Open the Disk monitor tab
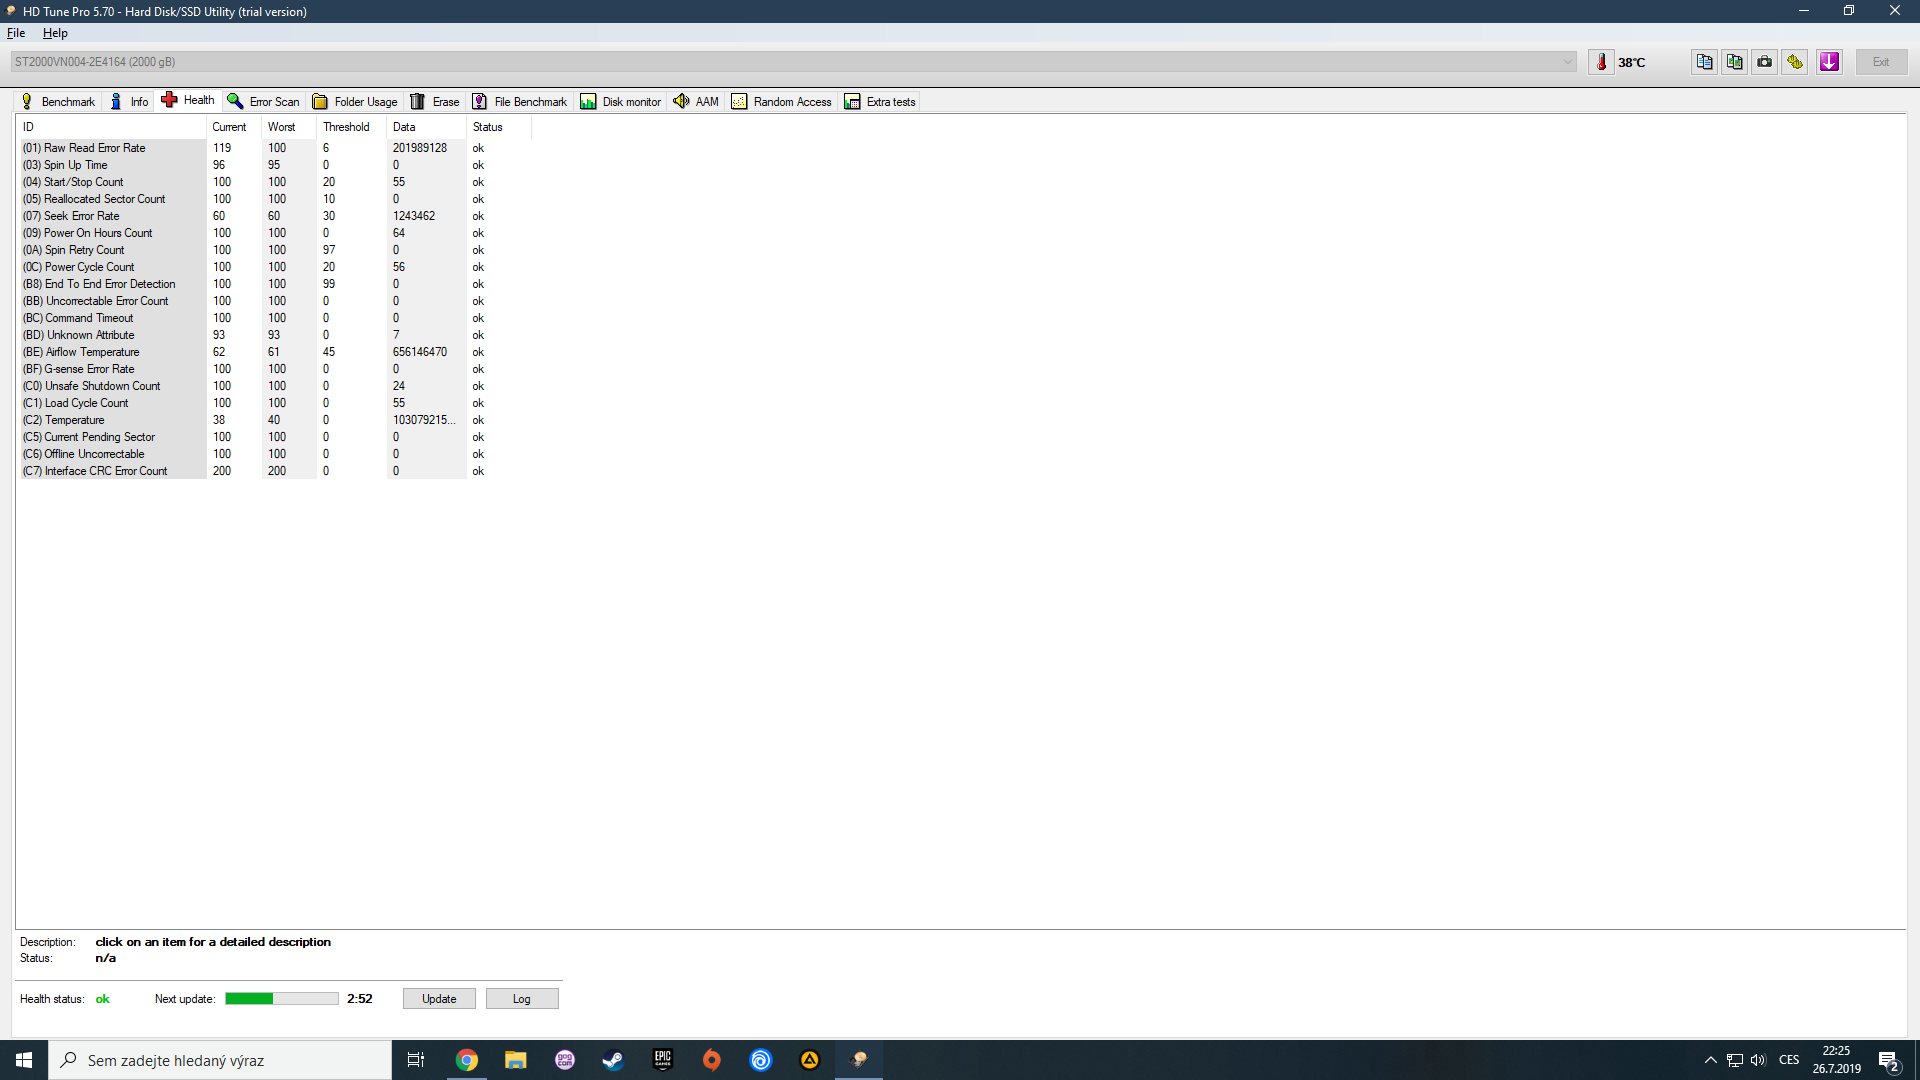Image resolution: width=1920 pixels, height=1080 pixels. 621,102
